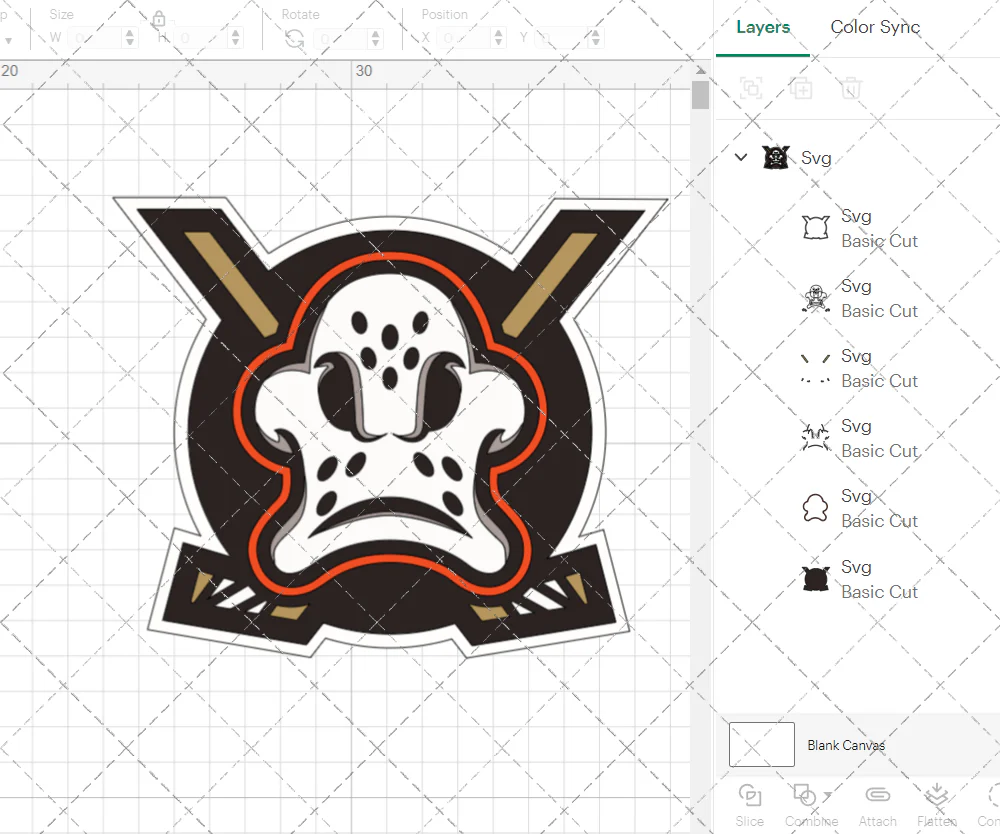The height and width of the screenshot is (834, 1000).
Task: Click the delete layer trash icon
Action: pos(850,88)
